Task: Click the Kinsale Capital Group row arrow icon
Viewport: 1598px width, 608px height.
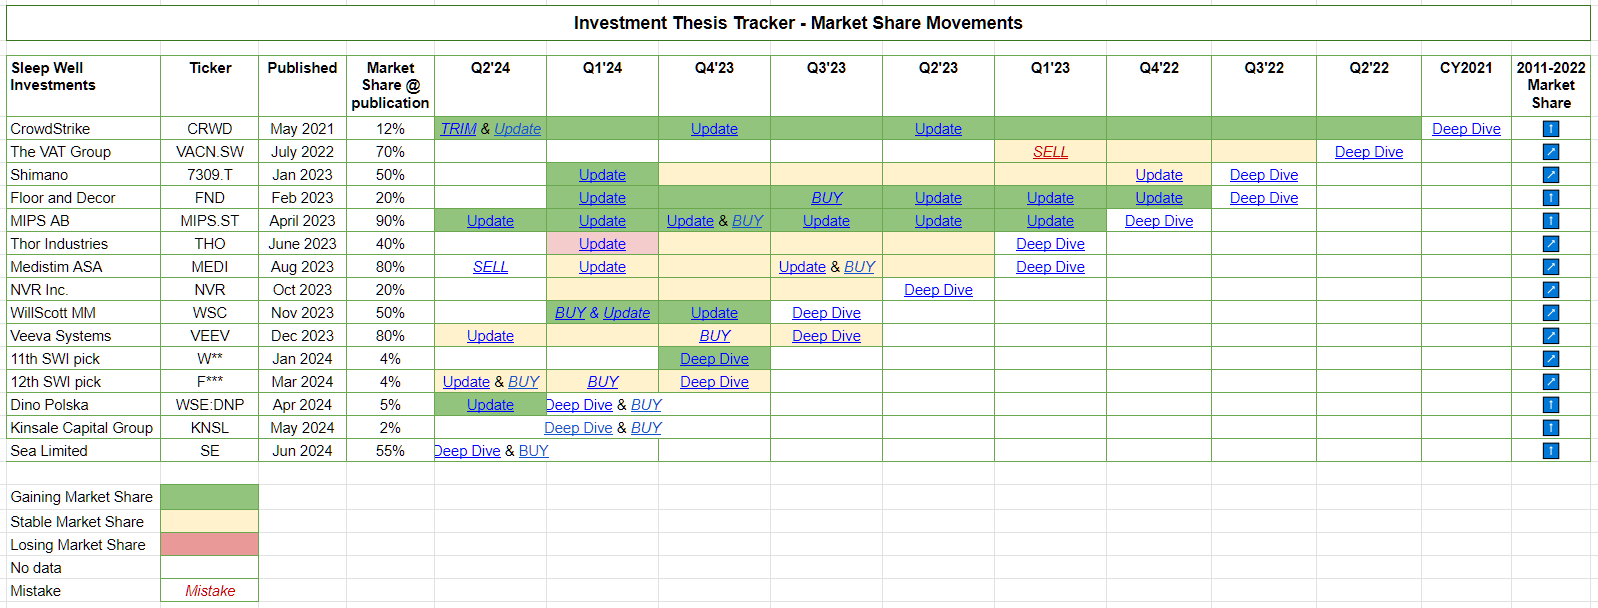Action: 1550,428
